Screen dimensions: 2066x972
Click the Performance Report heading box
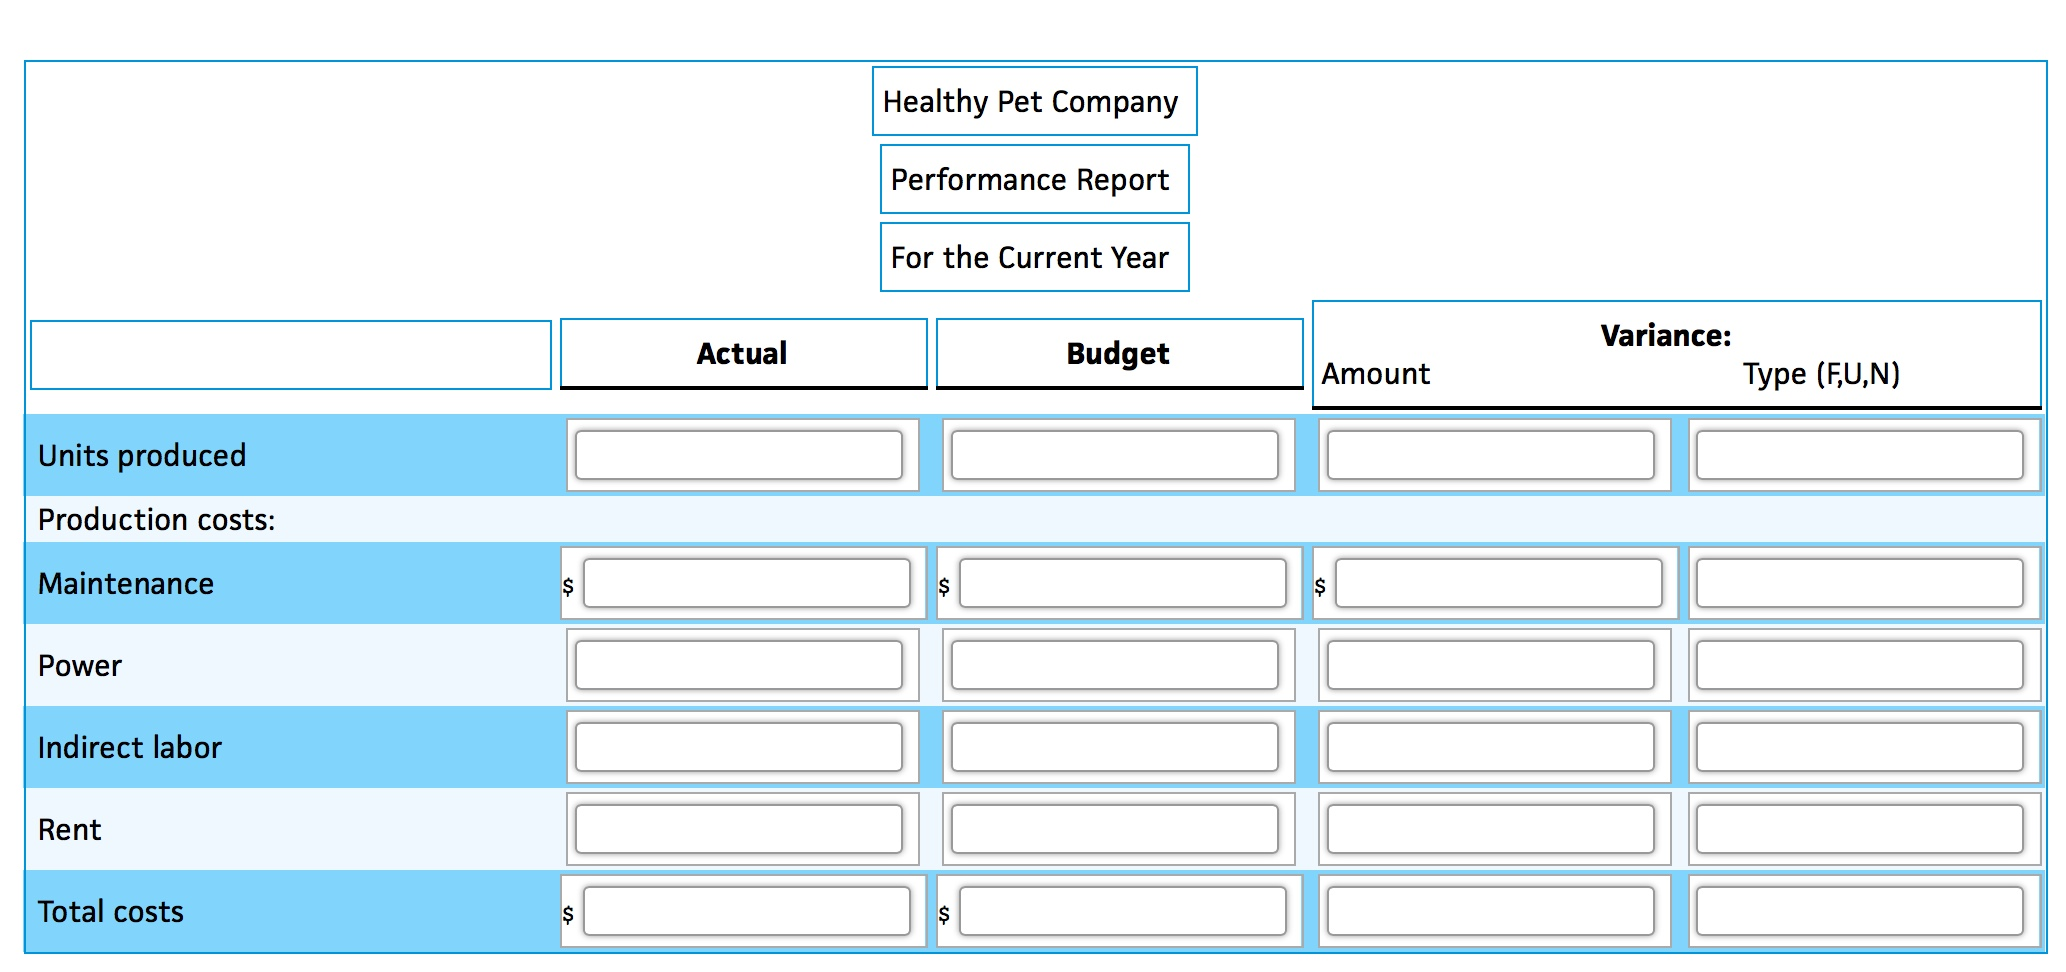point(1035,179)
